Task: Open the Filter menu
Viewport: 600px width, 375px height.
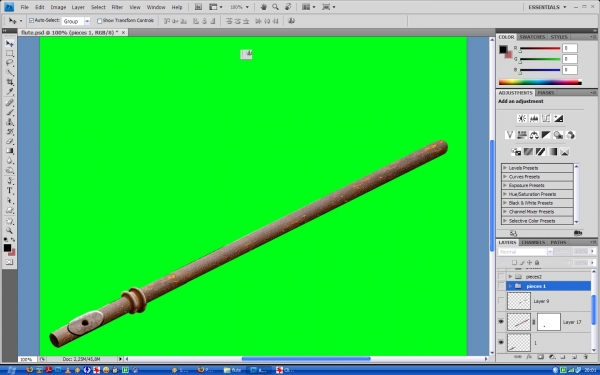Action: tap(117, 7)
